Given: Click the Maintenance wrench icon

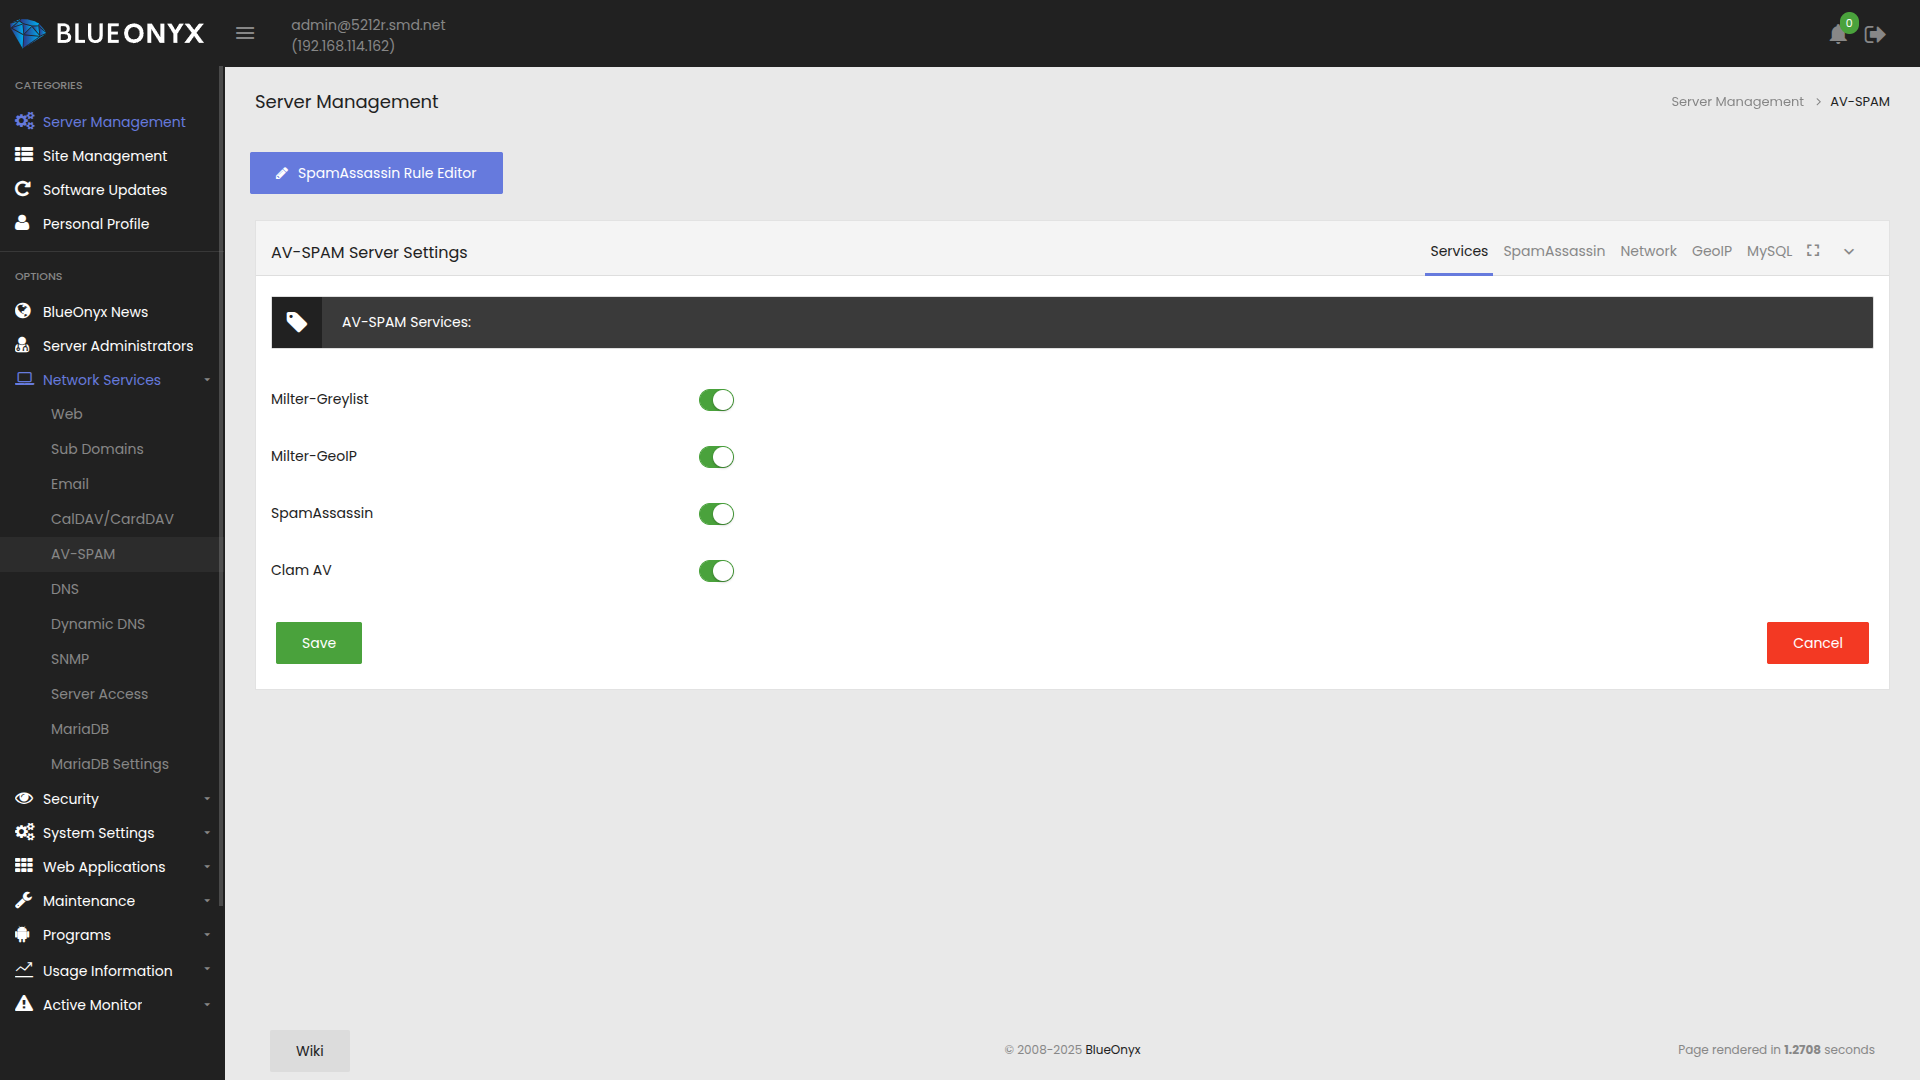Looking at the screenshot, I should pyautogui.click(x=23, y=900).
